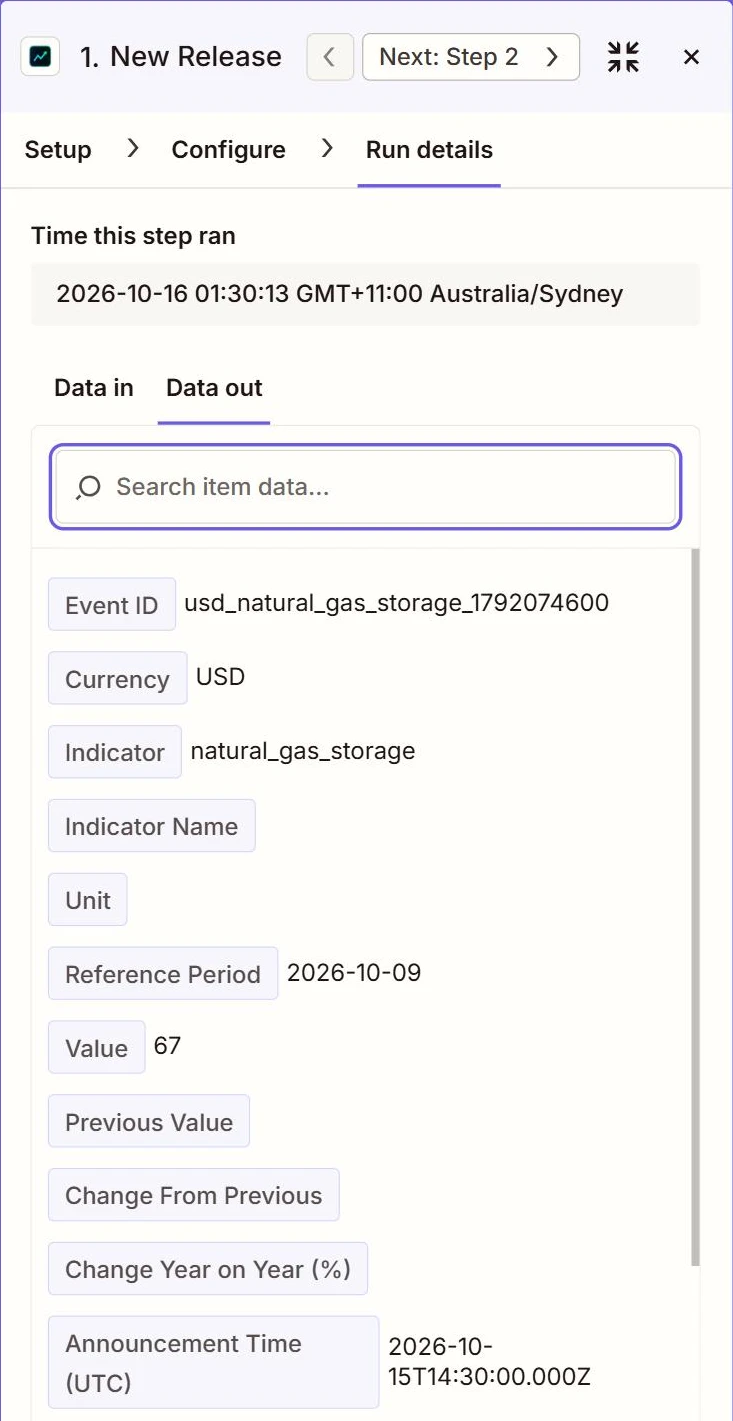The width and height of the screenshot is (733, 1421).
Task: Go to previous step arrow button
Action: tap(329, 57)
